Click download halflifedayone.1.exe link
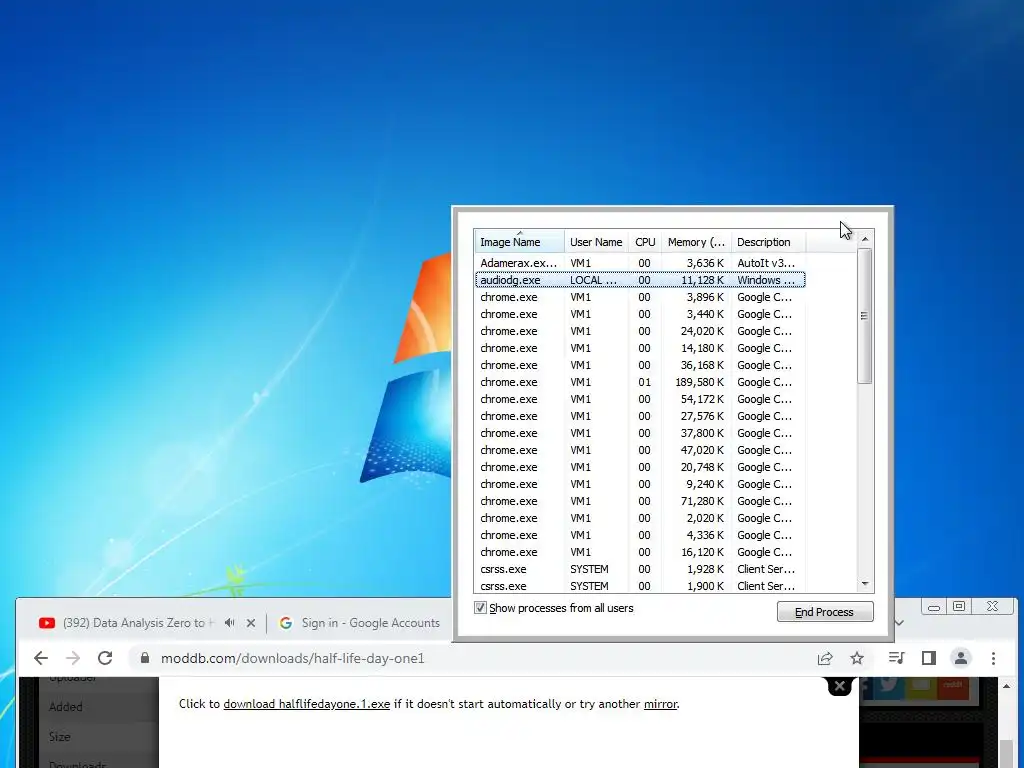The image size is (1024, 768). click(306, 704)
